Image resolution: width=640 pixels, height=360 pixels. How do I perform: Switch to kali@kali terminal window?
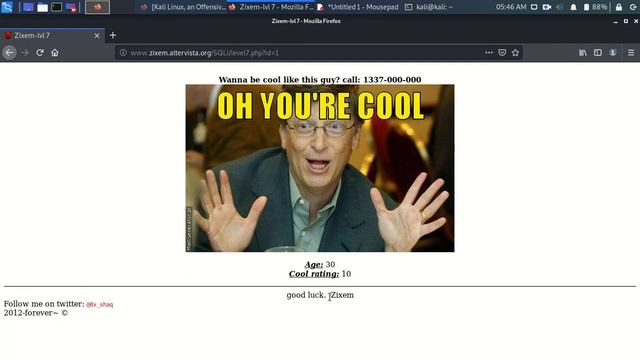[x=429, y=7]
